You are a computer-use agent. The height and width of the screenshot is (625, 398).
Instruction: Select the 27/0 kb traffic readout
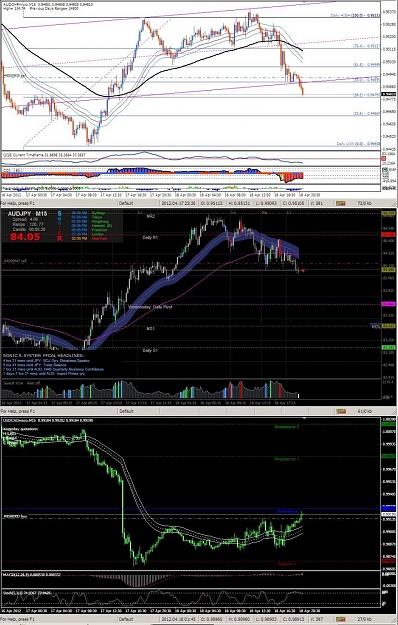(364, 619)
